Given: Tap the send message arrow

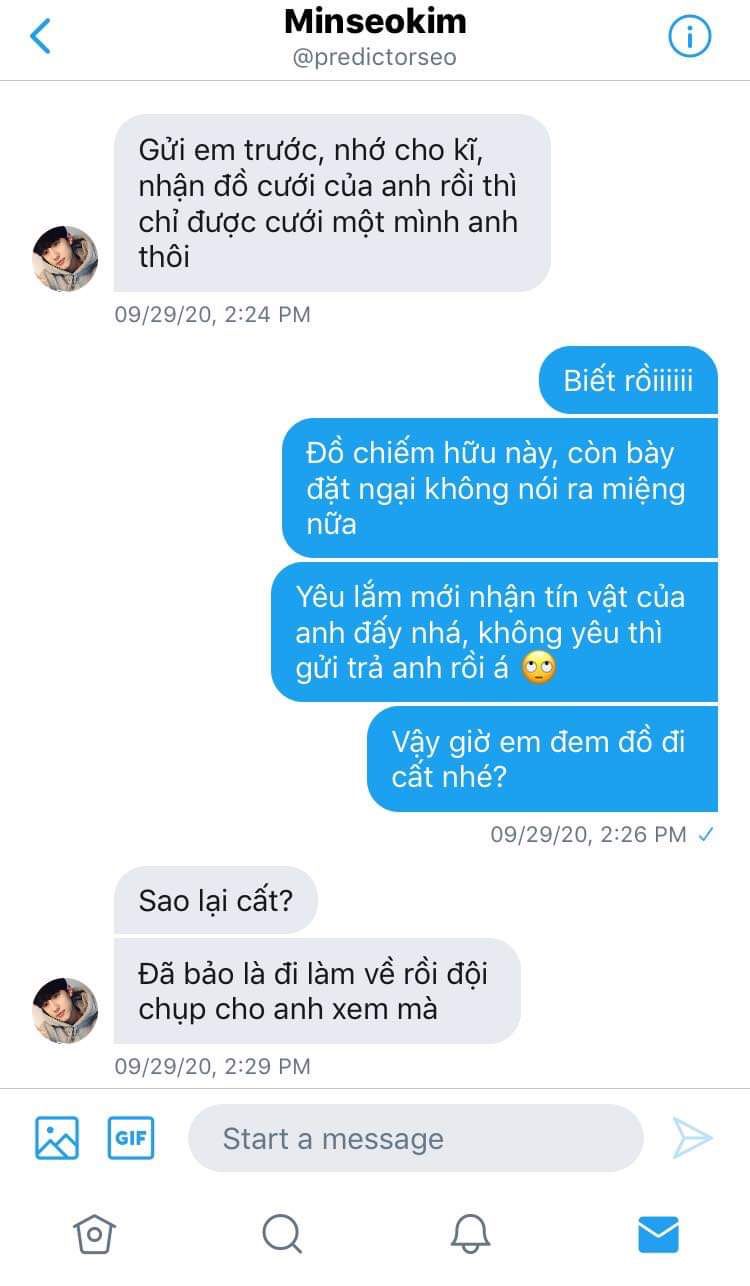Looking at the screenshot, I should point(692,1138).
